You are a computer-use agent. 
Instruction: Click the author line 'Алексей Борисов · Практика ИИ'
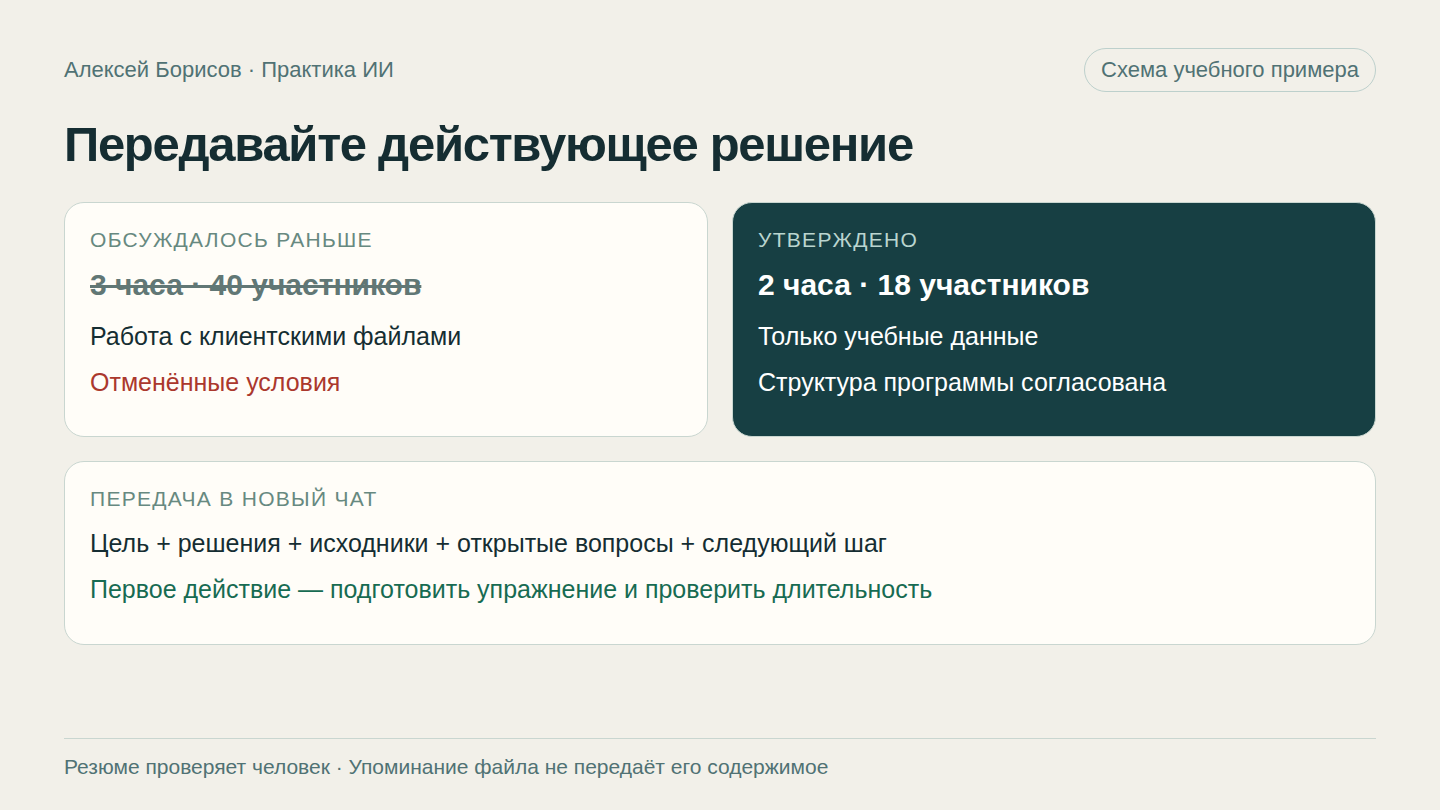[x=229, y=70]
